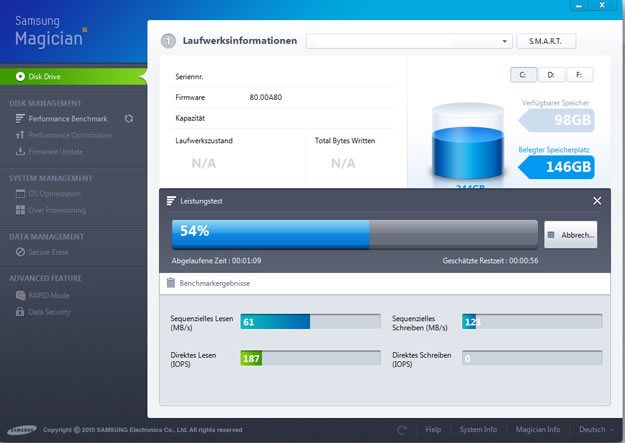
Task: Open OS Optimization menu entry
Action: pyautogui.click(x=55, y=194)
